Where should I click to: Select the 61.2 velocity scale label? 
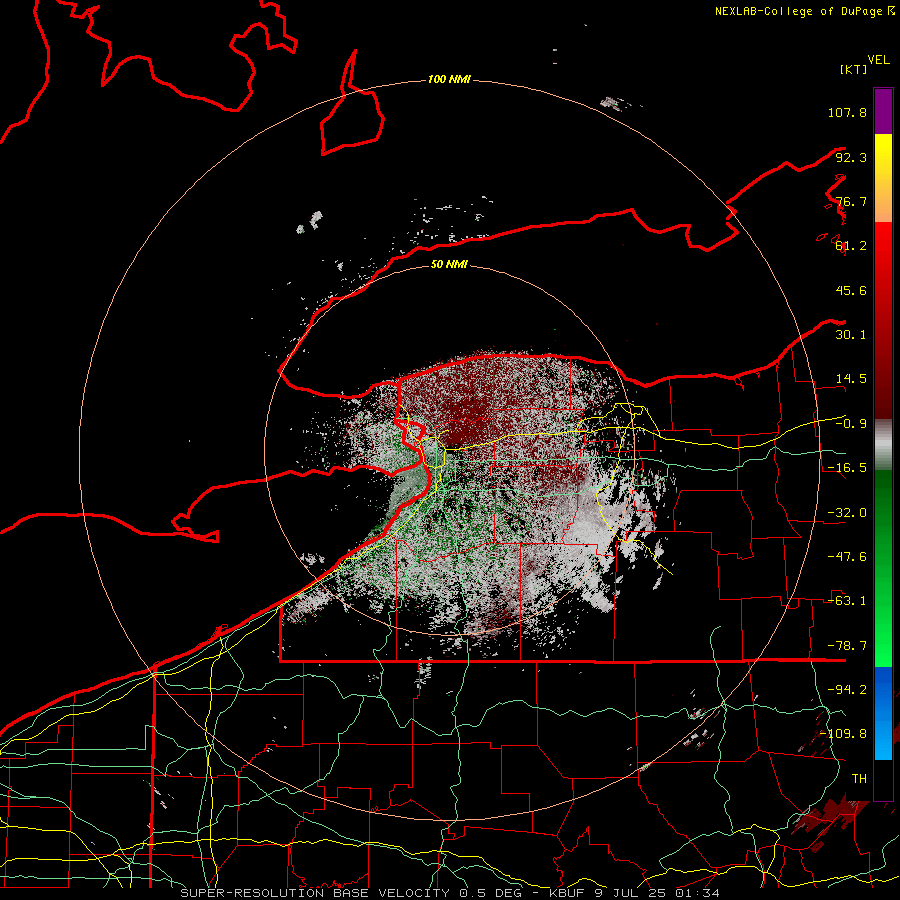coord(851,246)
